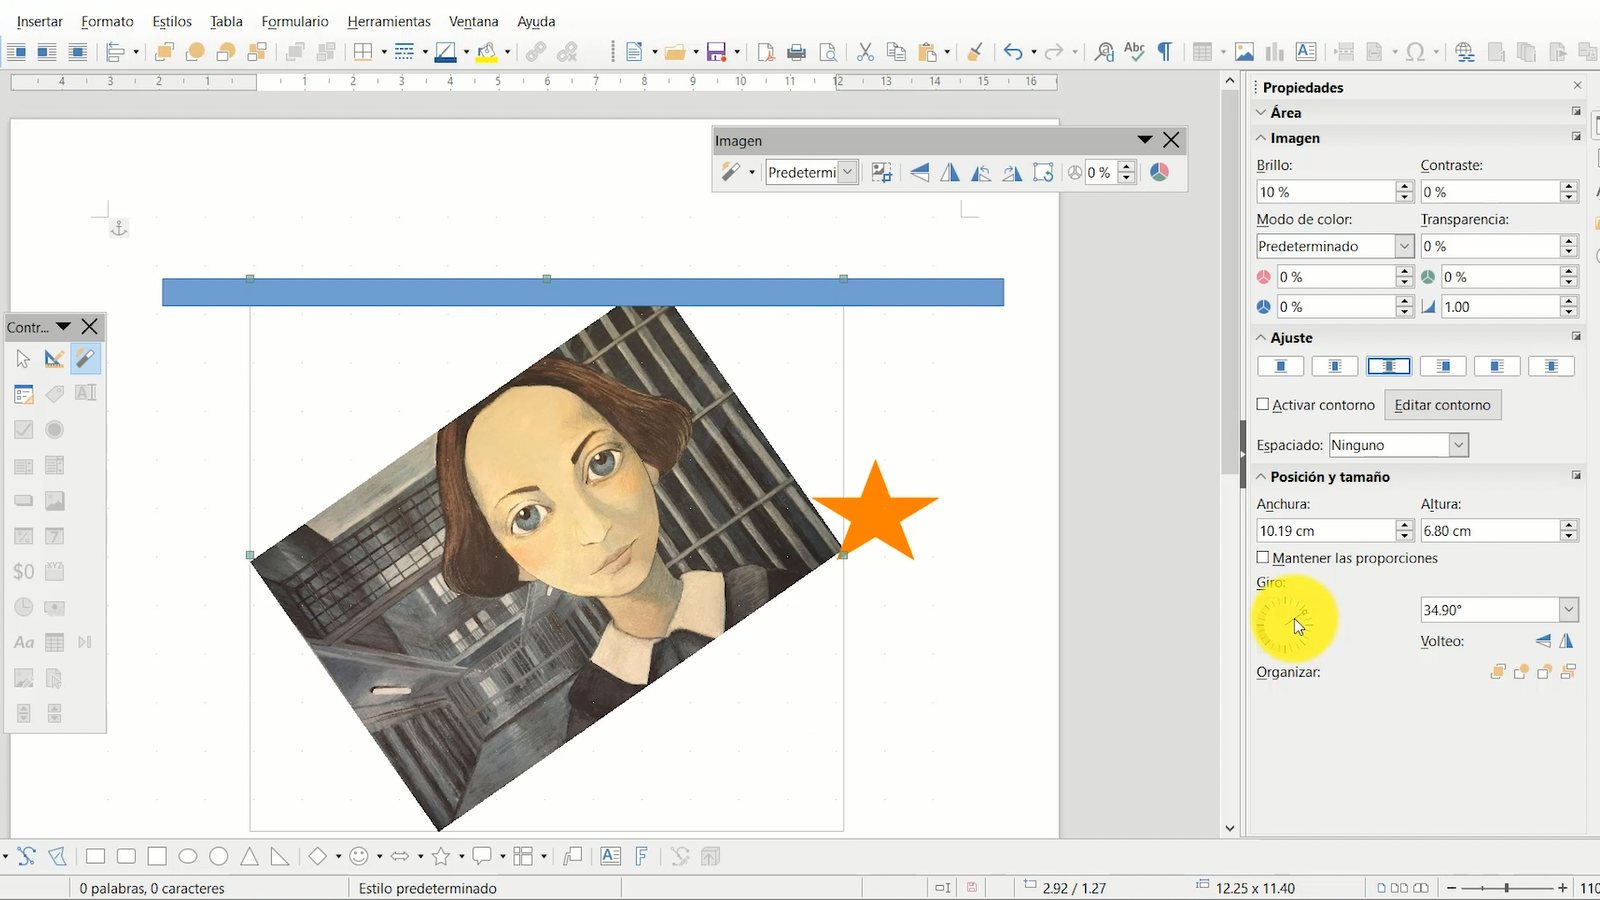This screenshot has height=900, width=1600.
Task: Click the Save floppy disk icon
Action: coord(716,52)
